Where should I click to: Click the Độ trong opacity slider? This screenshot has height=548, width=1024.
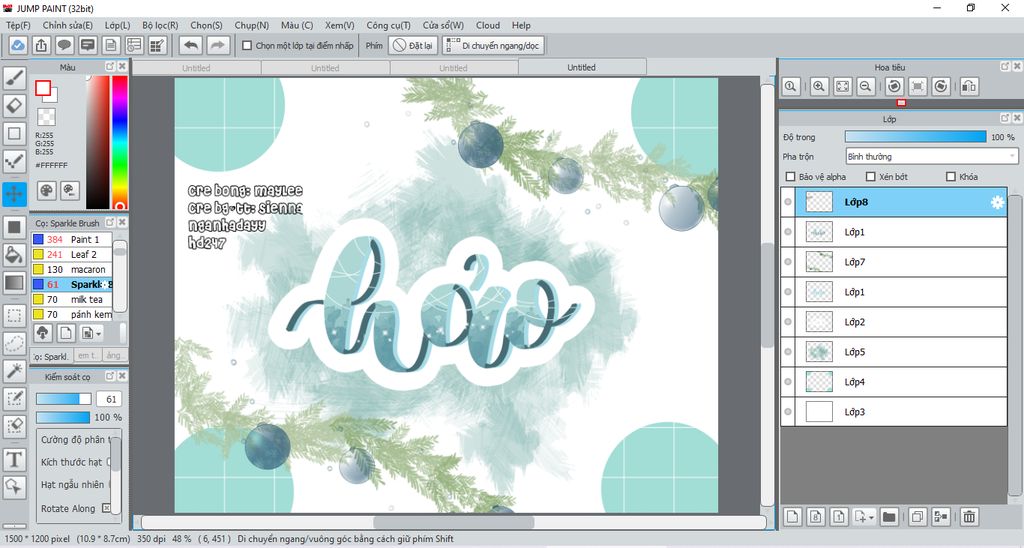tap(916, 137)
